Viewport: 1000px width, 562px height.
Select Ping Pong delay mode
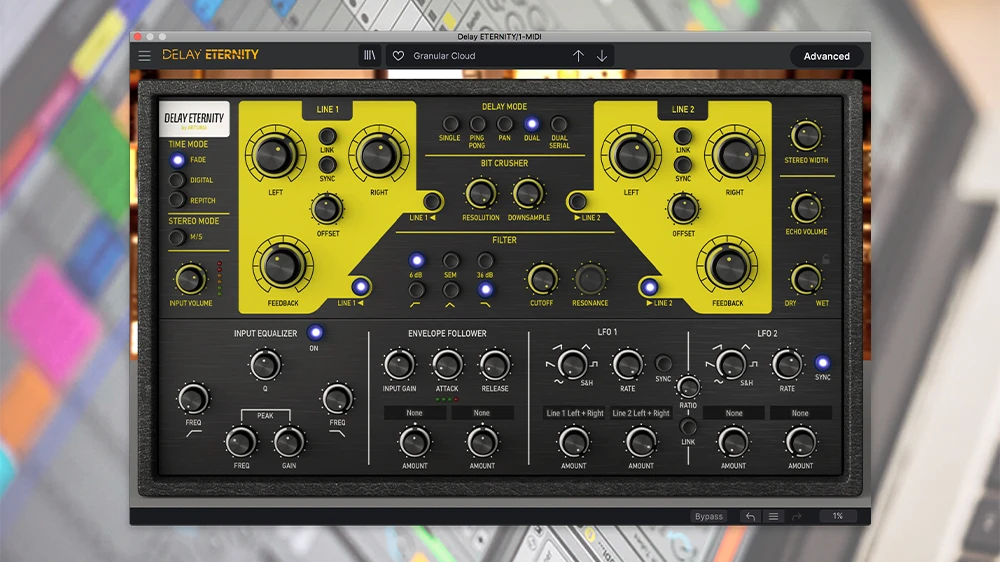click(x=478, y=125)
